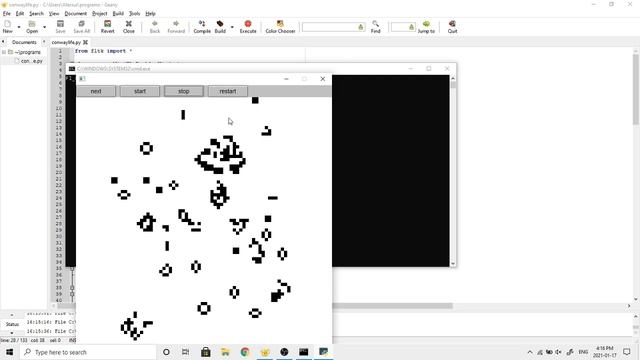Compile the current file
Viewport: 640px width, 360px height.
pyautogui.click(x=202, y=27)
